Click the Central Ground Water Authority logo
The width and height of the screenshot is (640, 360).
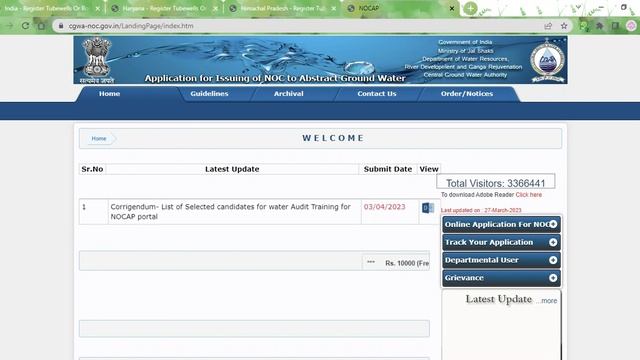547,60
